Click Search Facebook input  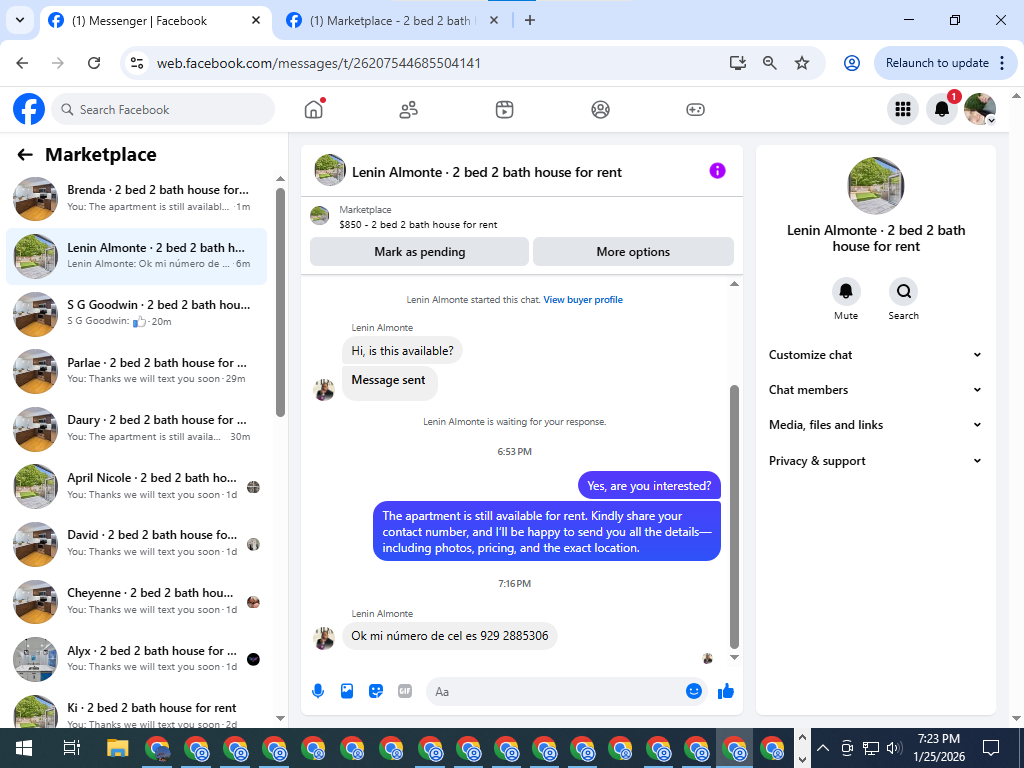[x=163, y=110]
